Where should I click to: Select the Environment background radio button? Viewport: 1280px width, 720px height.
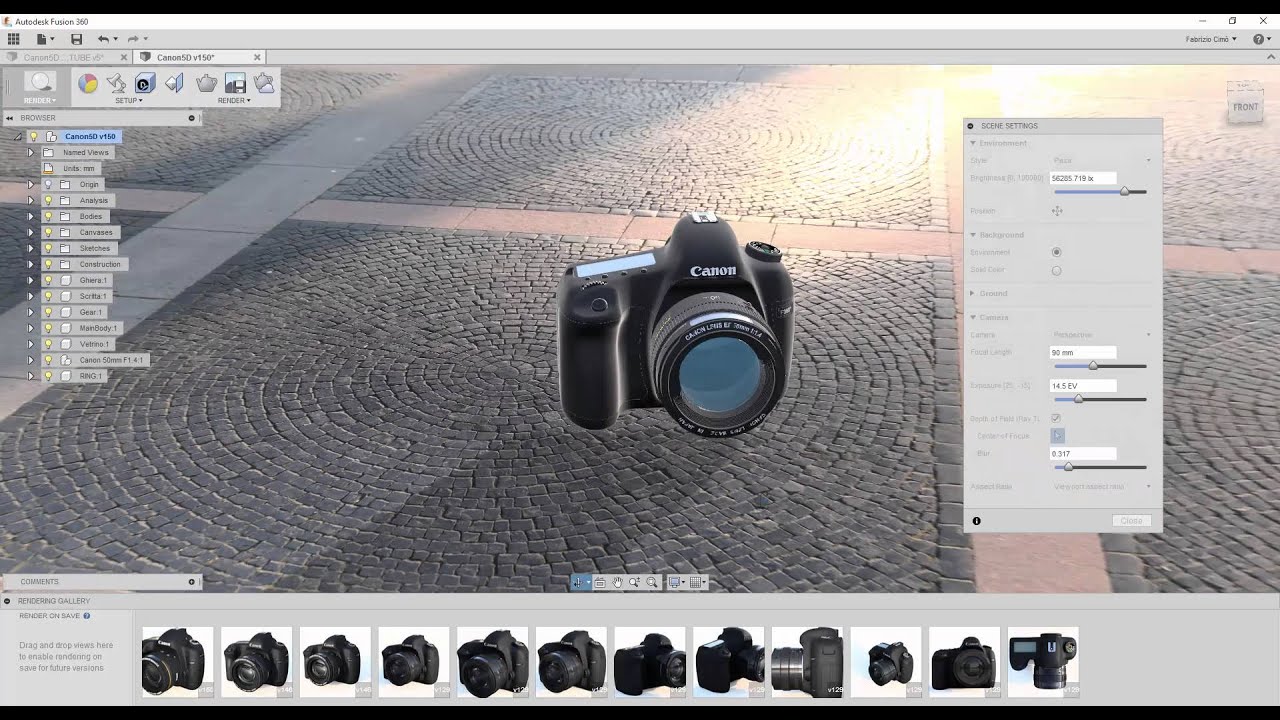1056,252
